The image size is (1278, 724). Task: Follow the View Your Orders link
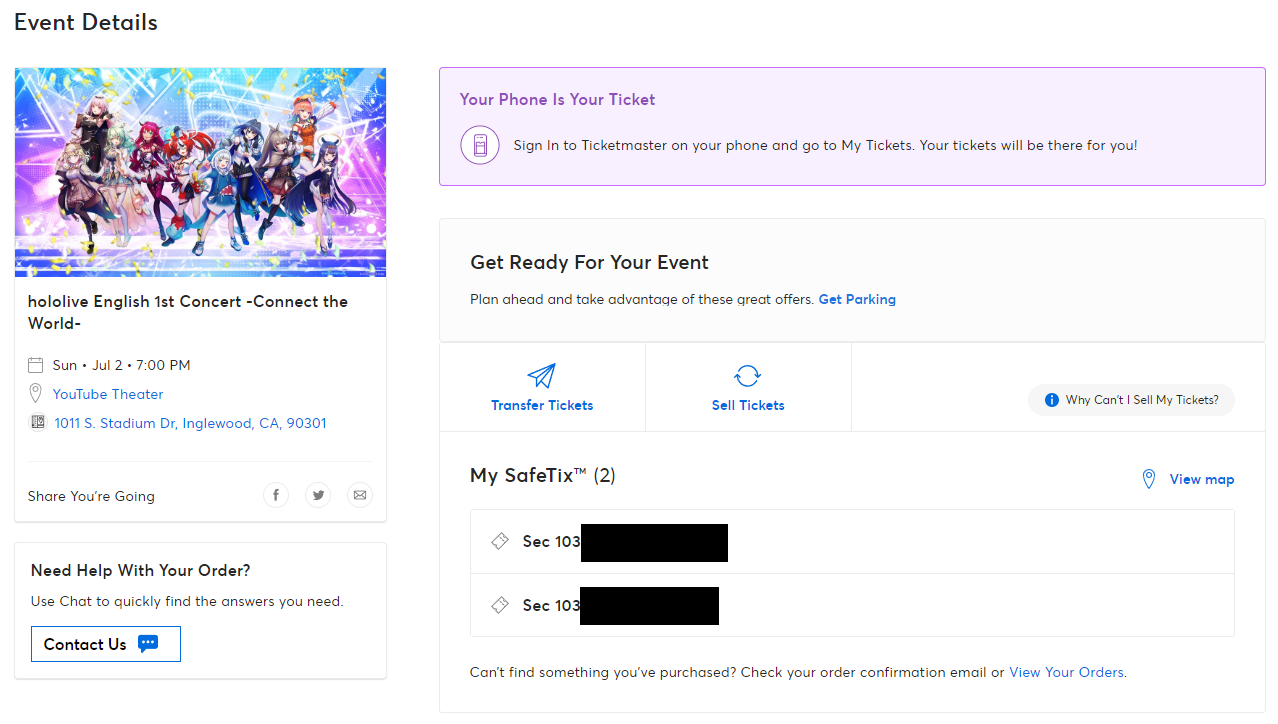[1066, 672]
